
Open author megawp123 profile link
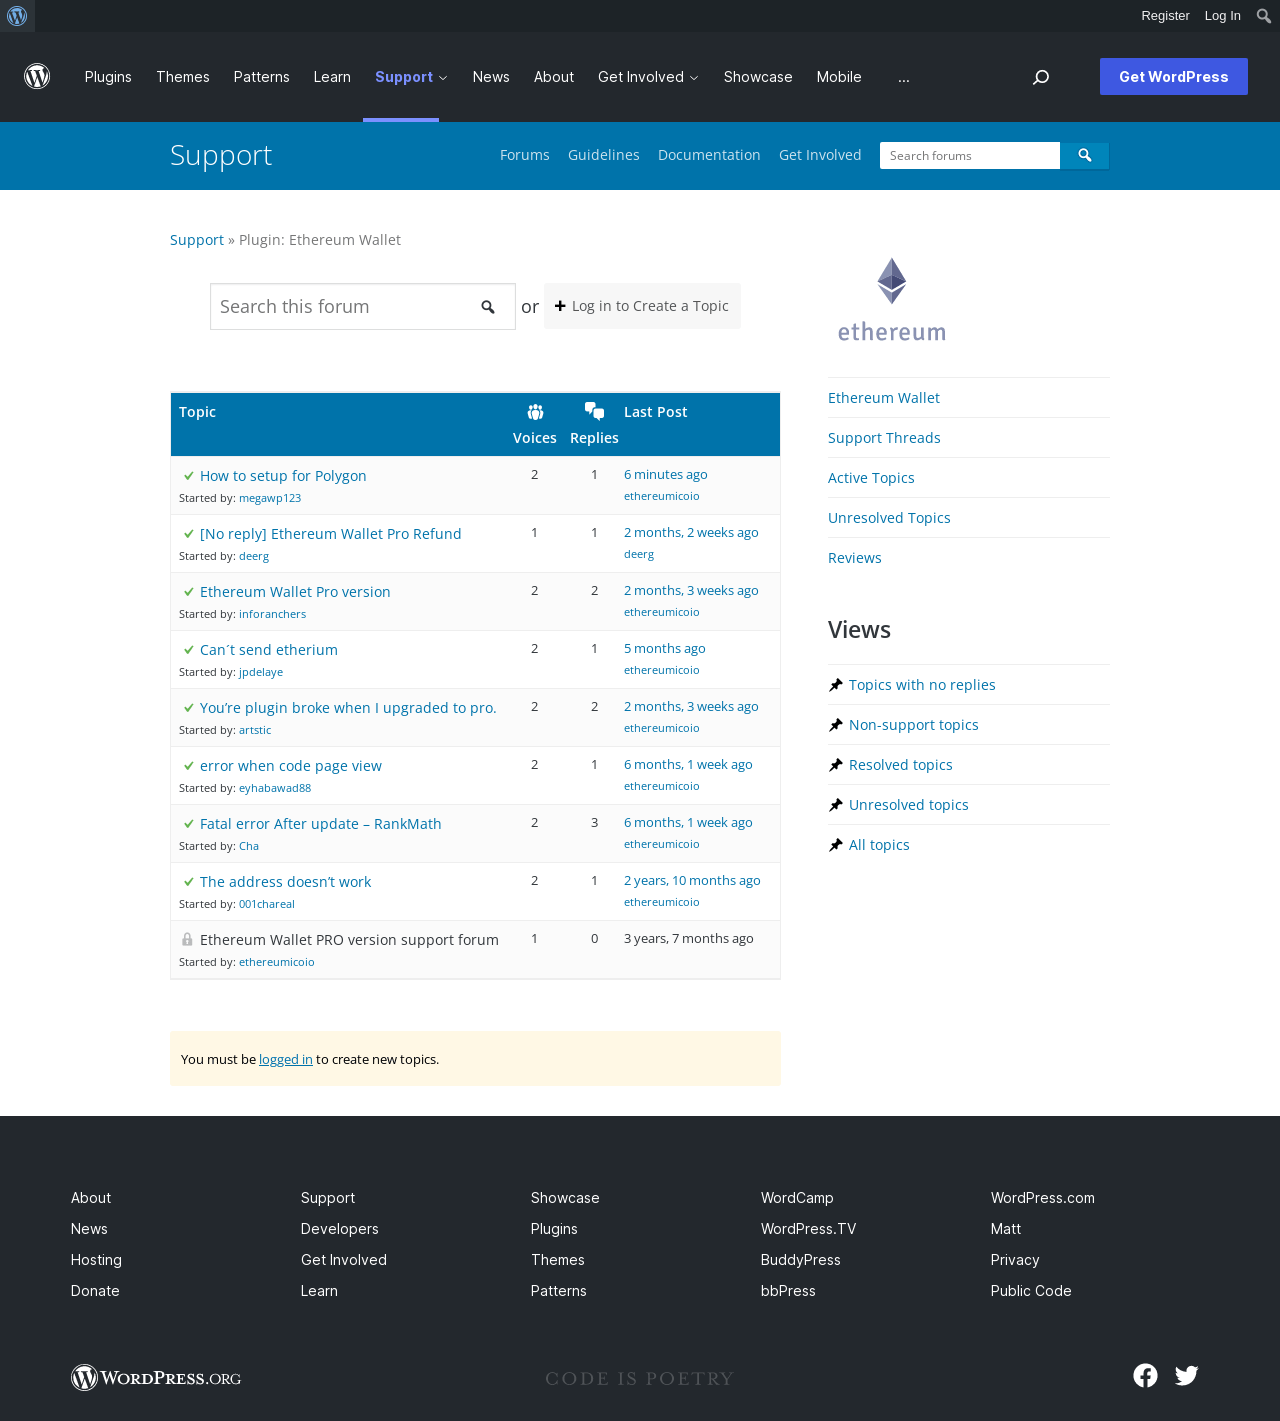coord(270,498)
